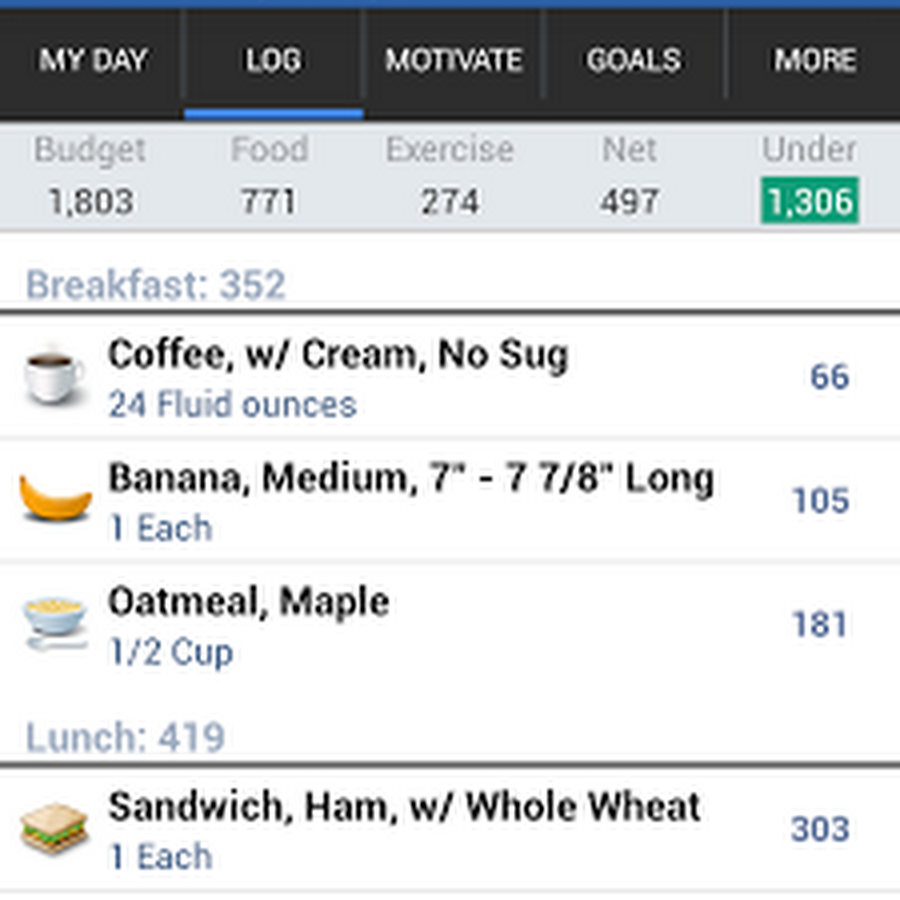This screenshot has height=900, width=900.
Task: Tap the oatmeal bowl icon
Action: click(x=55, y=622)
